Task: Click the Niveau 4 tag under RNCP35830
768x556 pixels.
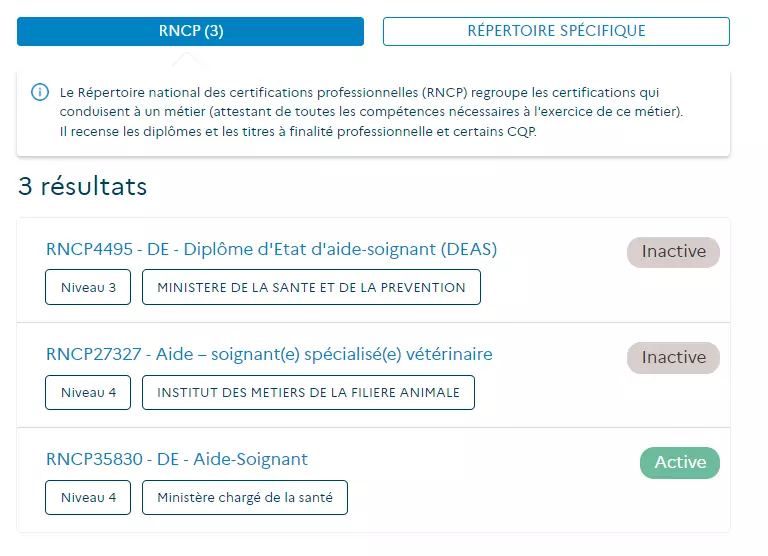Action: pyautogui.click(x=88, y=497)
